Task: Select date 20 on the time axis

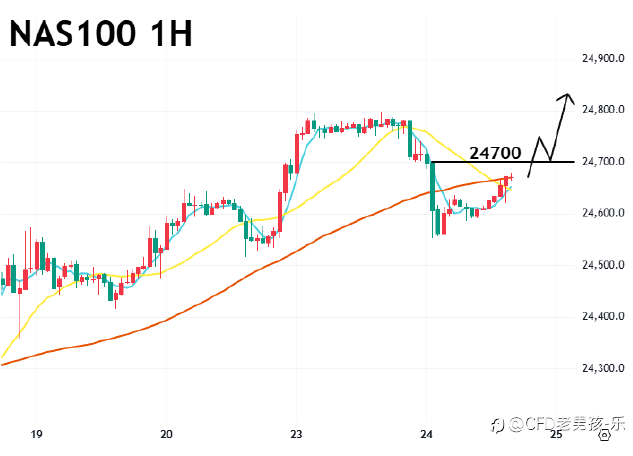Action: [167, 434]
